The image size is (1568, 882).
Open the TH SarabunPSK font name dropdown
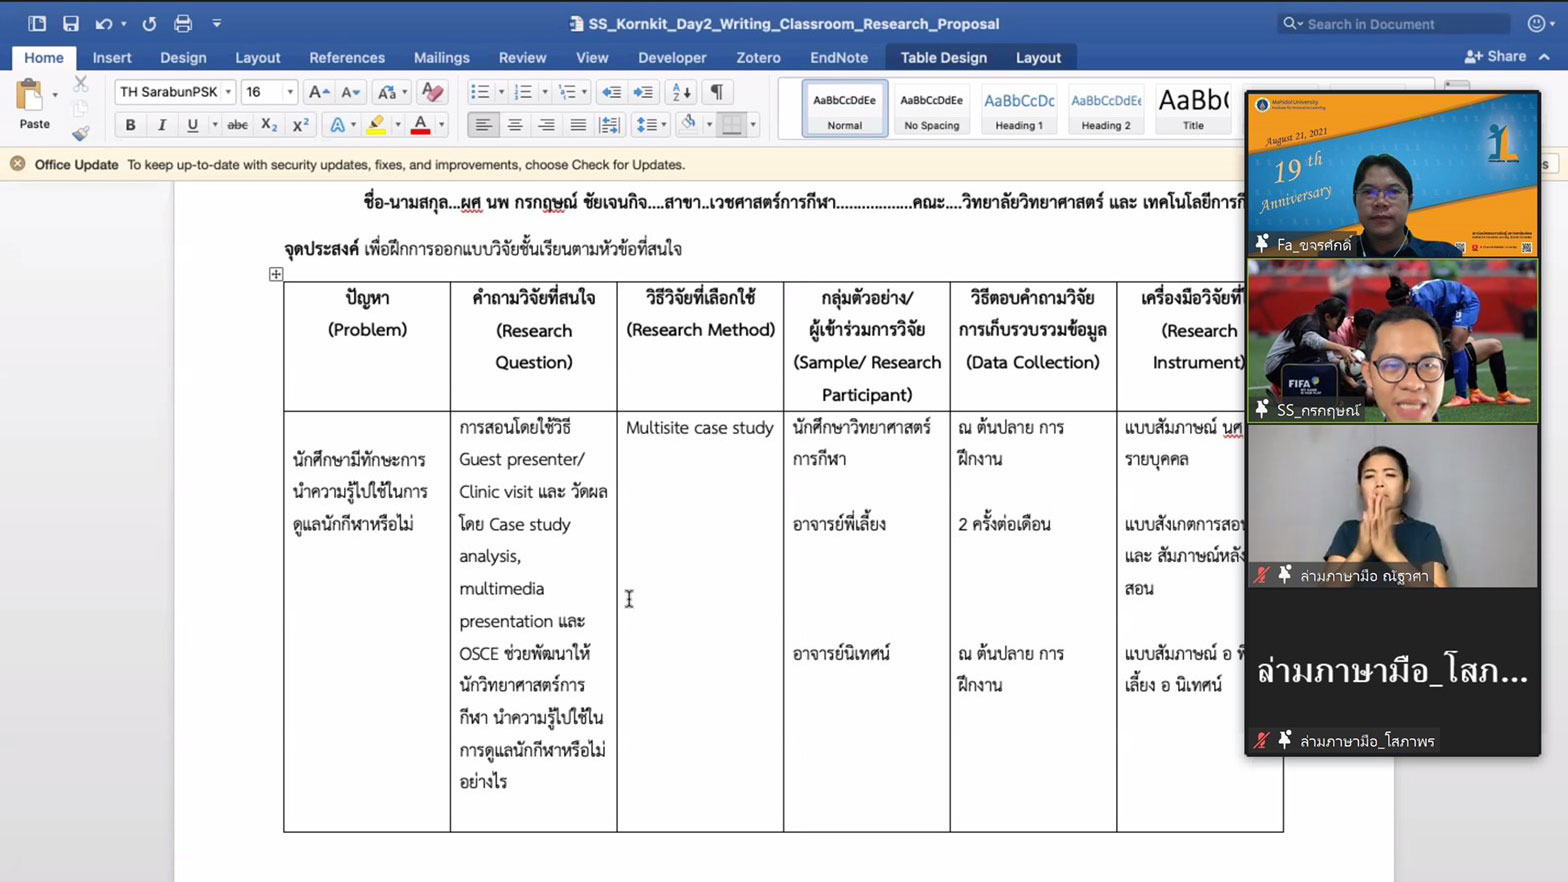coord(228,92)
